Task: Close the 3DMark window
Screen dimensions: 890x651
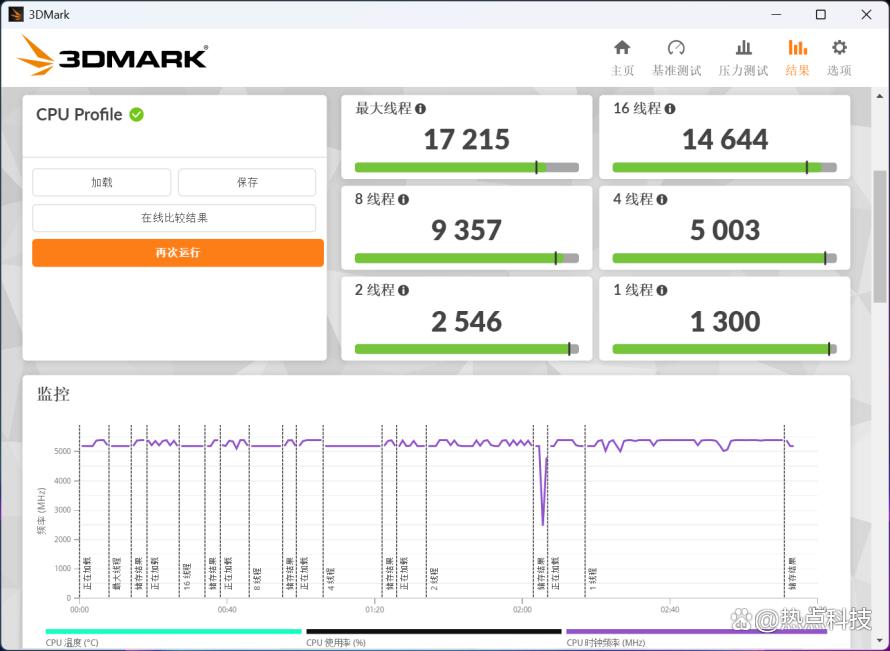Action: [866, 14]
